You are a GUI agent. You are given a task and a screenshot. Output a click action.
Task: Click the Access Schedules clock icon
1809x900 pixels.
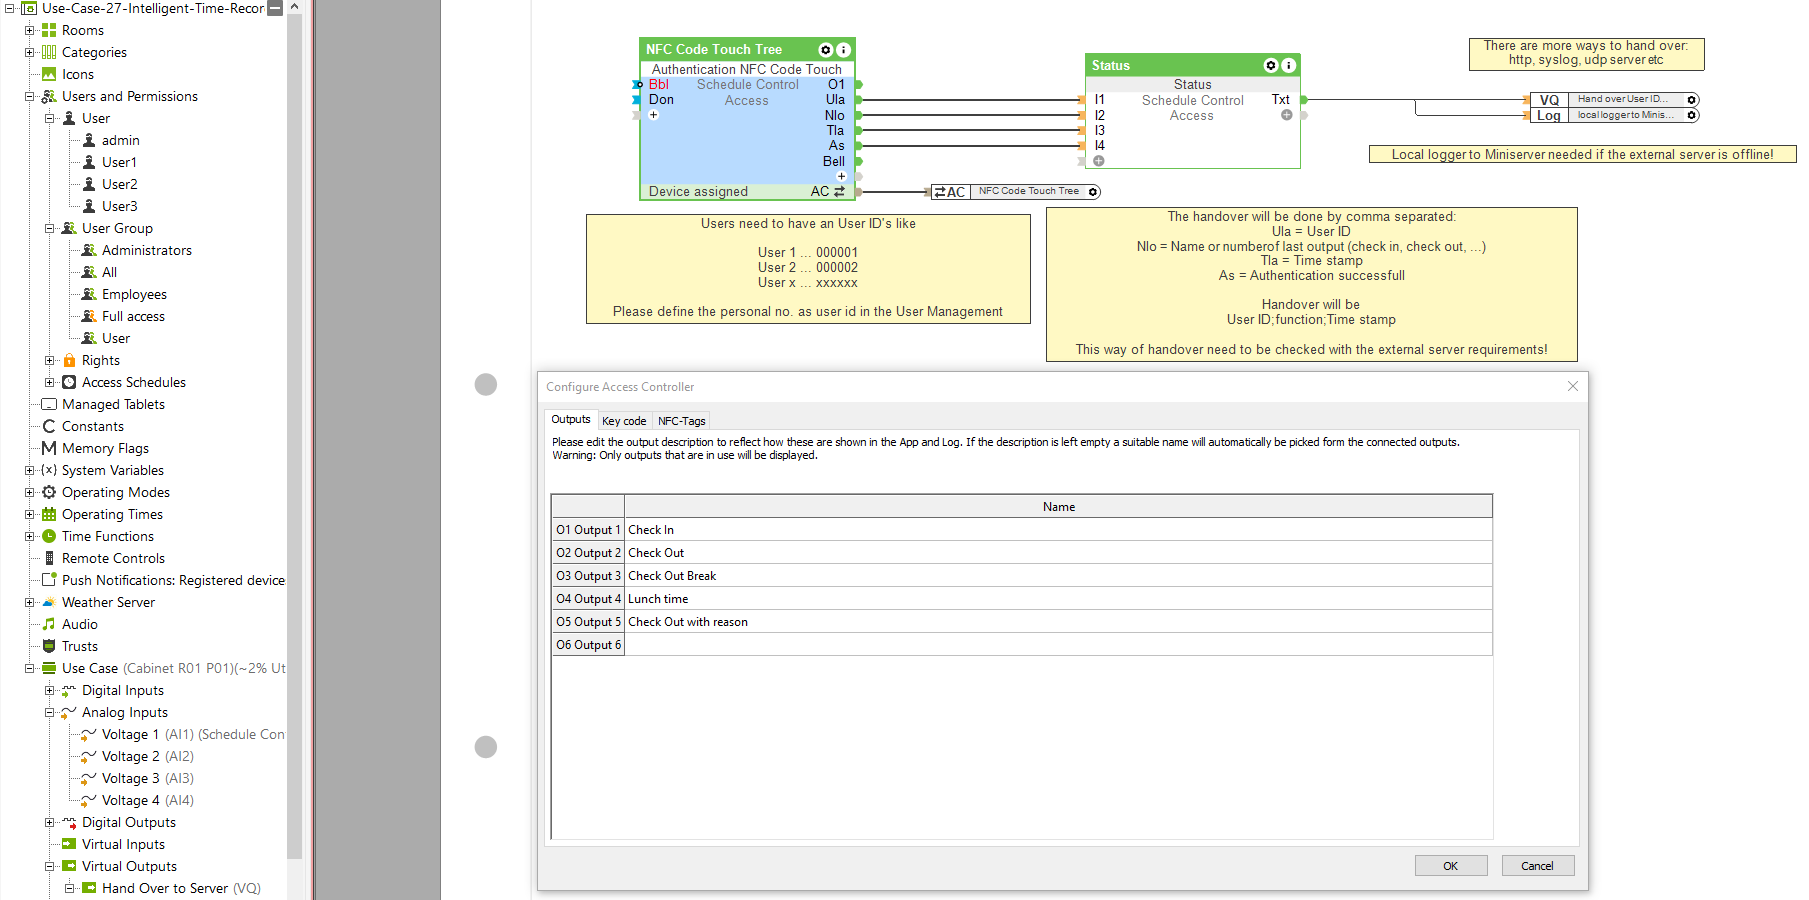[69, 383]
